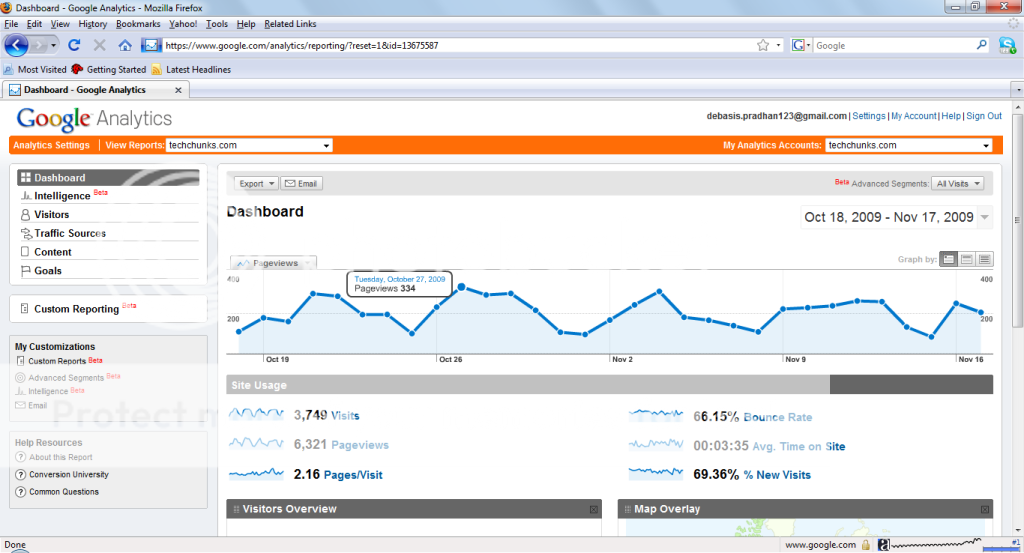Open the Pages/Visit link
1024x553 pixels.
tap(353, 475)
